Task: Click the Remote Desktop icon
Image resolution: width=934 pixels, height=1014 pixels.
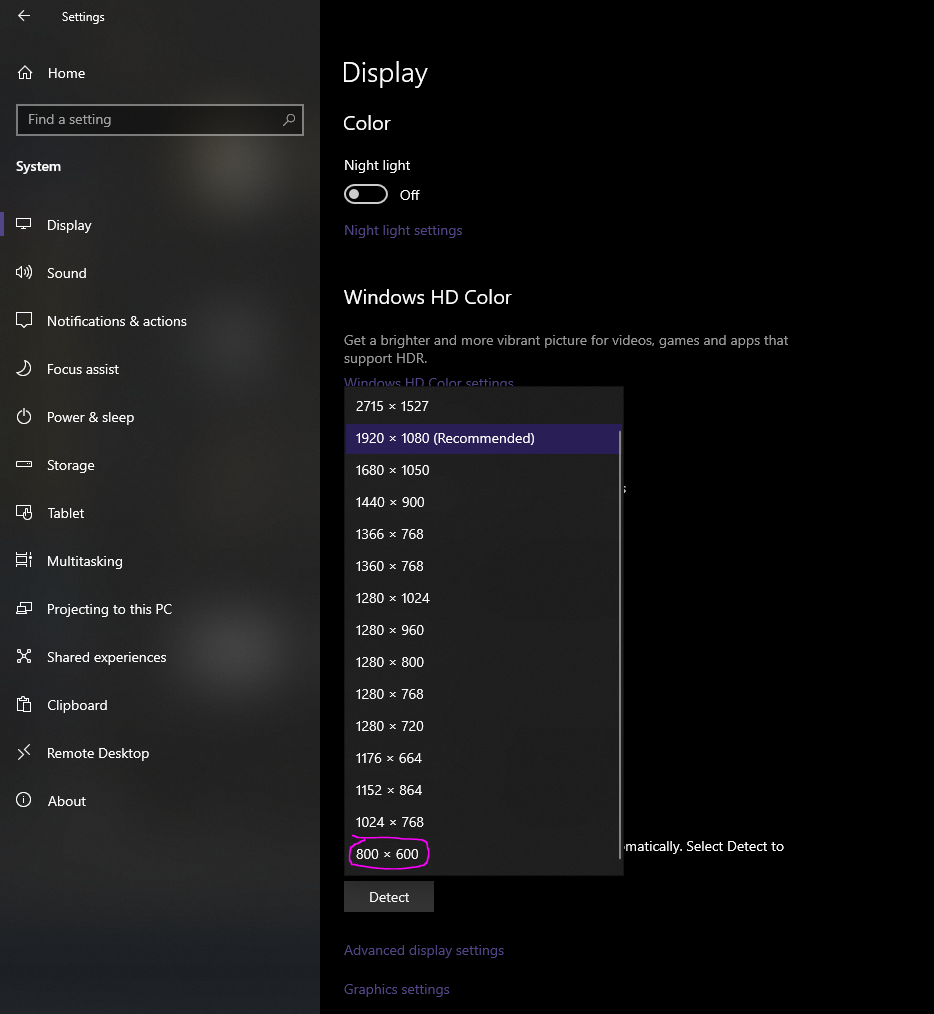Action: click(x=25, y=753)
